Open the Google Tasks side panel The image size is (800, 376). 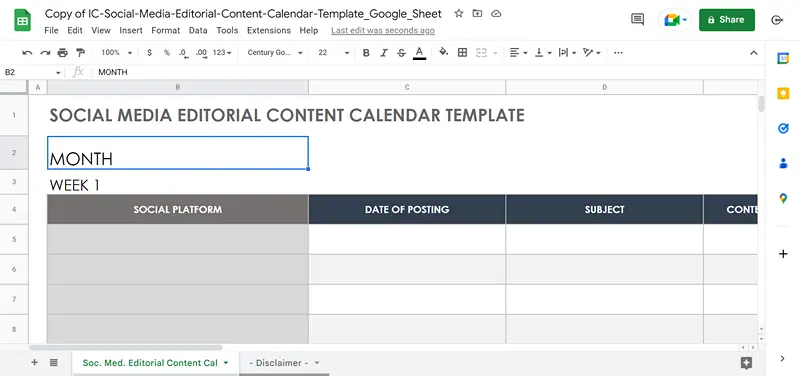783,128
